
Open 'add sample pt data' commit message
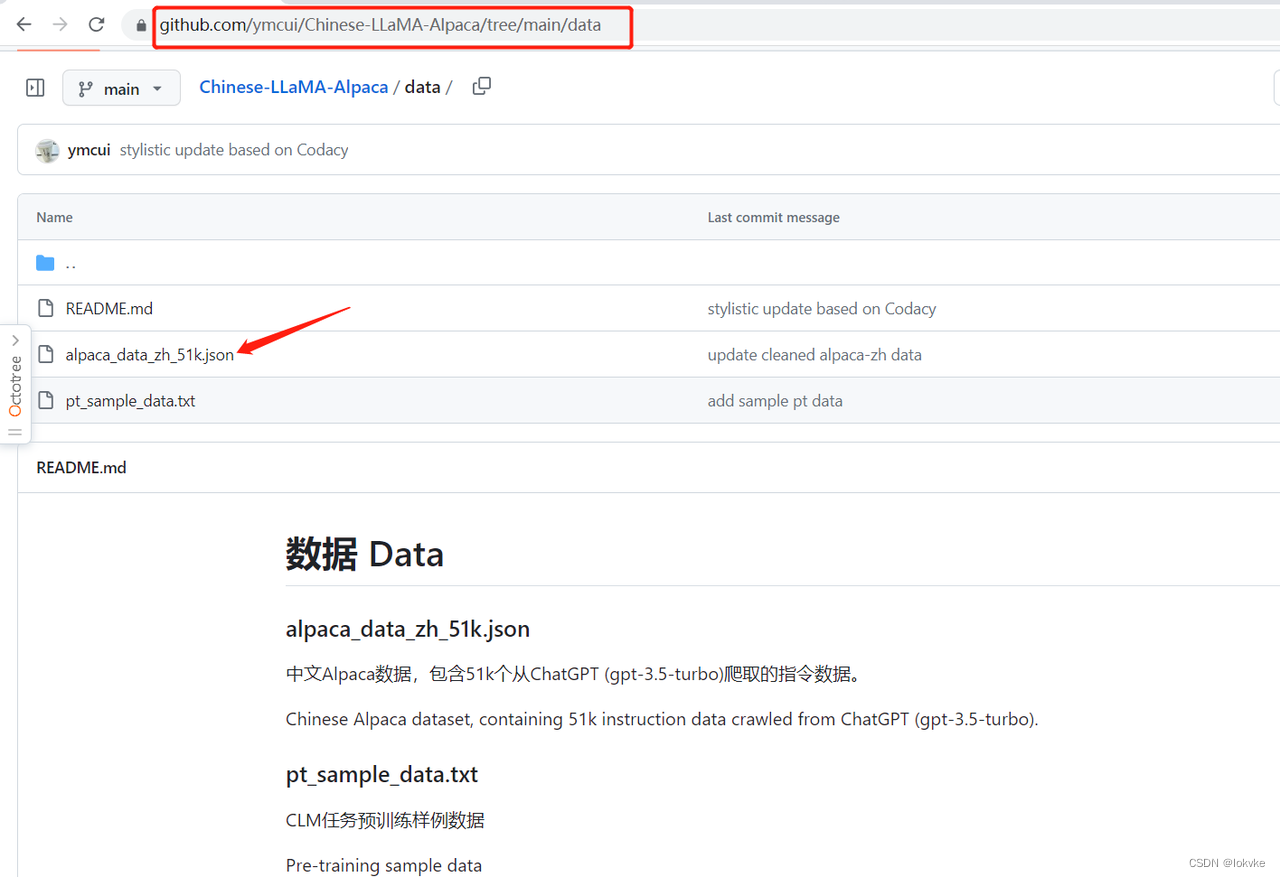click(775, 401)
